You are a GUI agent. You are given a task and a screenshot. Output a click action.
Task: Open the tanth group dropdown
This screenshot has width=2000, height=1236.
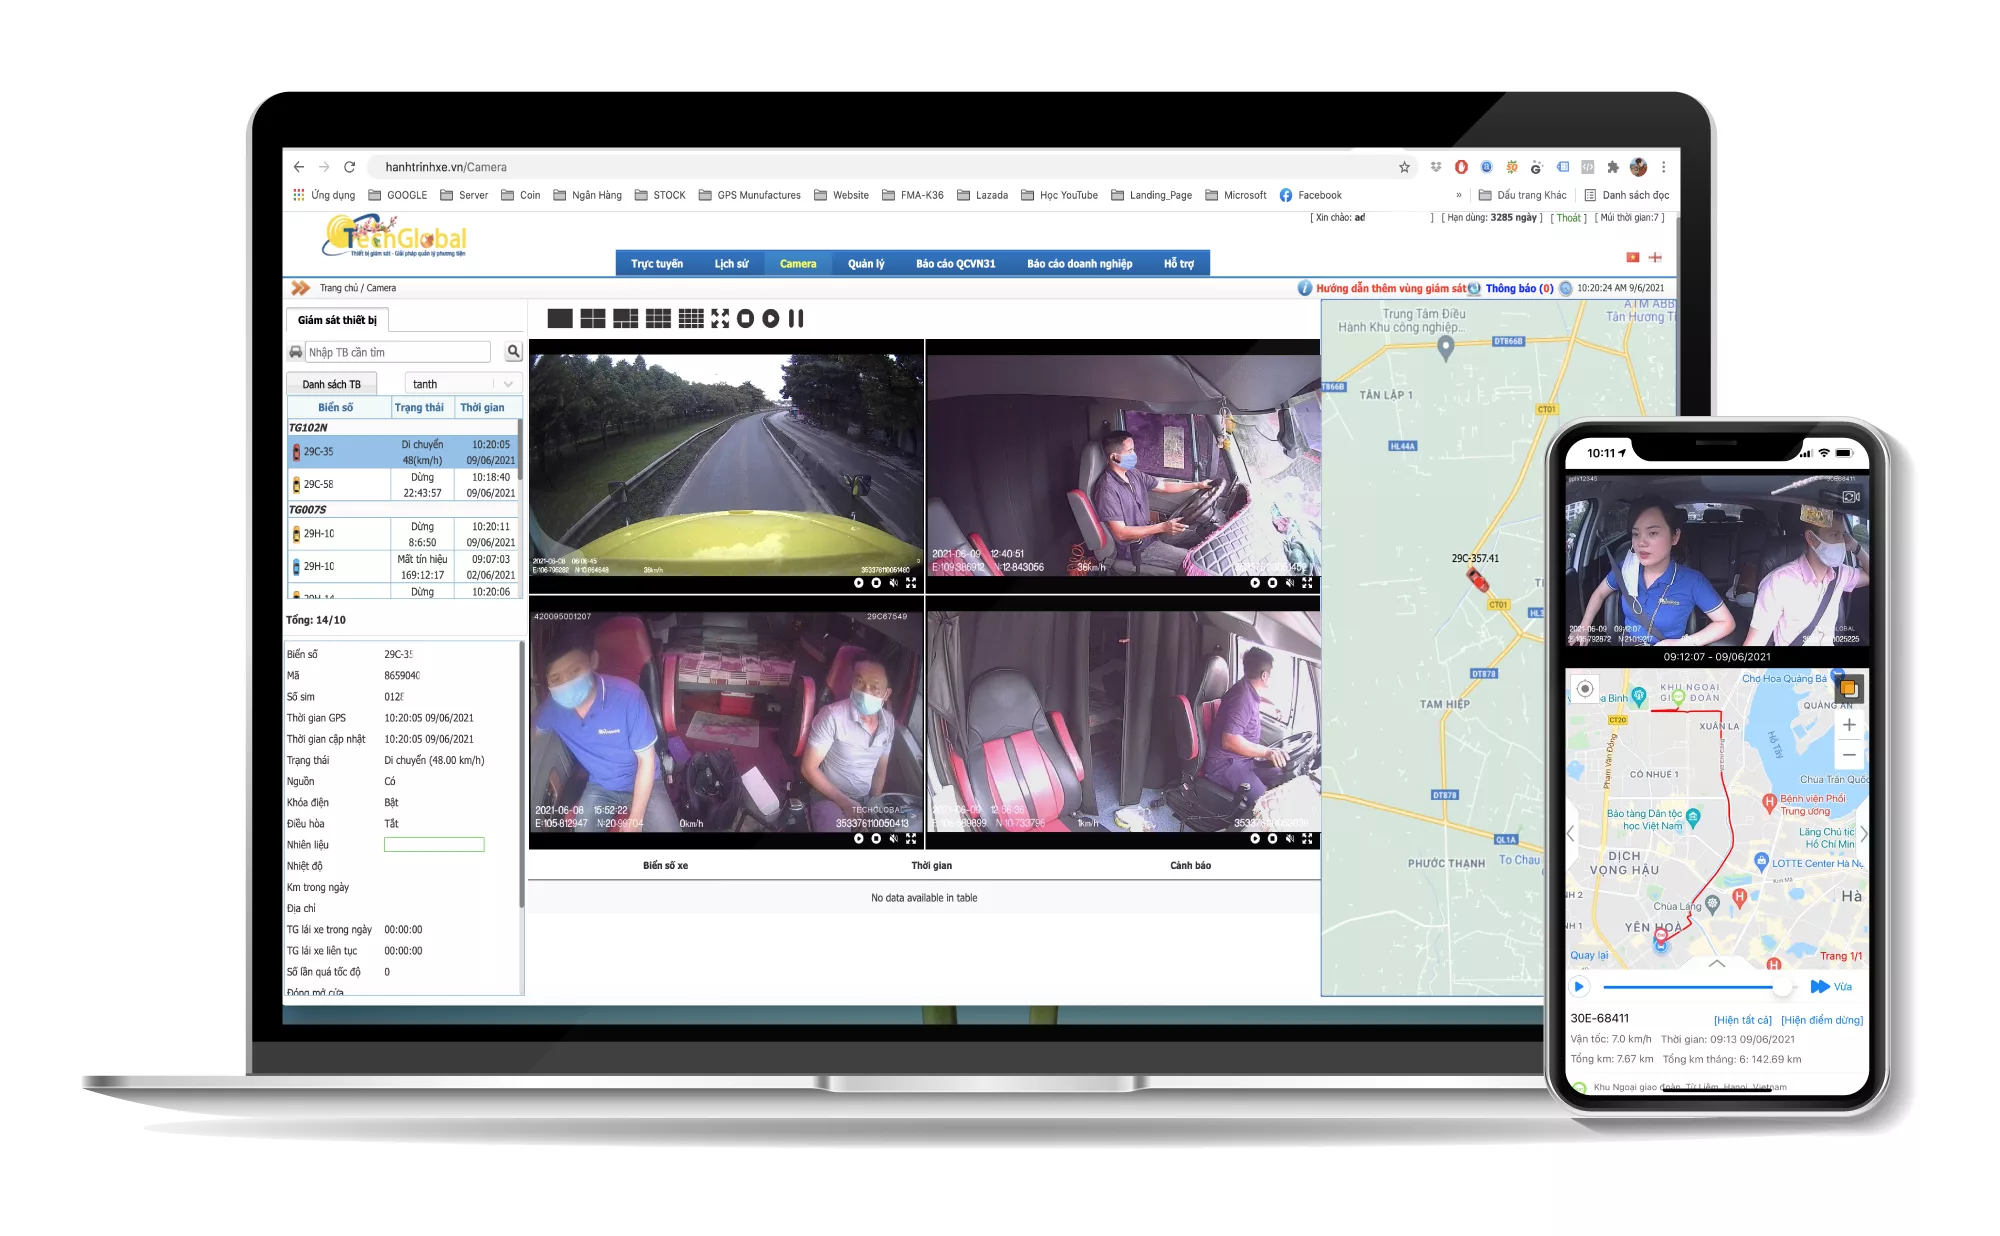pyautogui.click(x=463, y=384)
